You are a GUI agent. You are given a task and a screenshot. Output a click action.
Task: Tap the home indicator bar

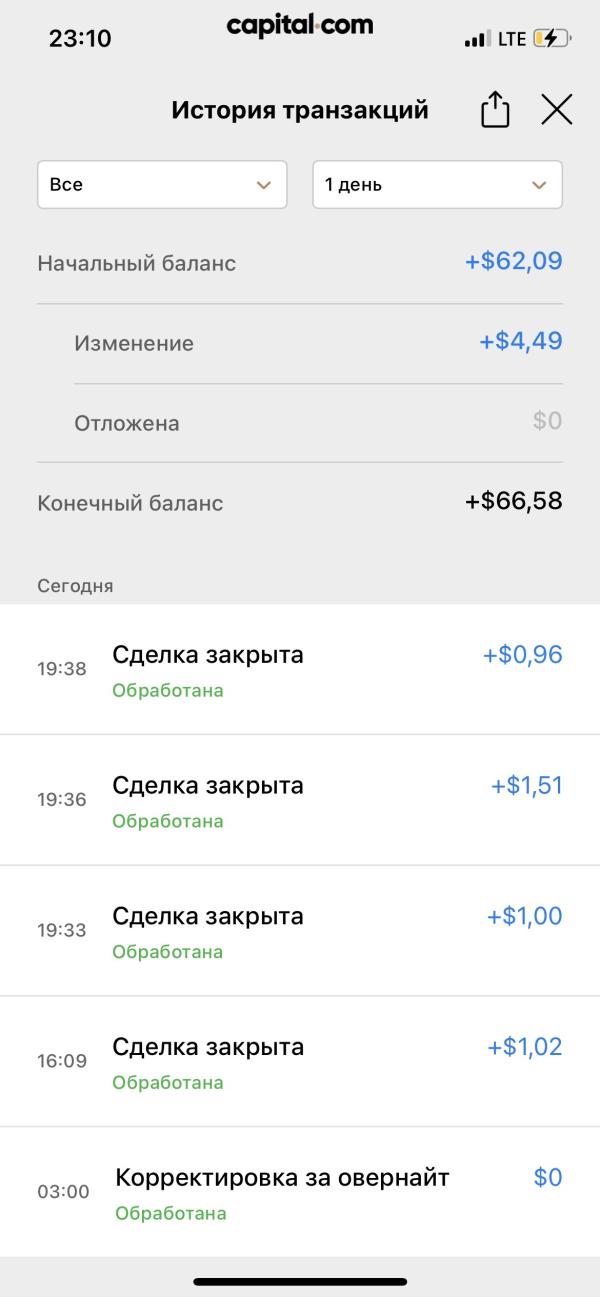(x=300, y=1281)
